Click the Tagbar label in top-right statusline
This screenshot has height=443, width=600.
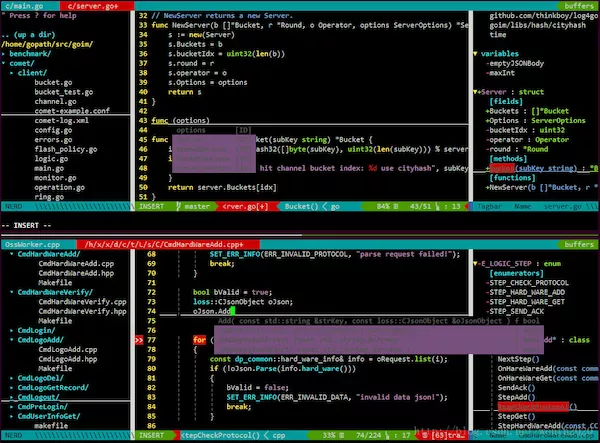pyautogui.click(x=487, y=206)
